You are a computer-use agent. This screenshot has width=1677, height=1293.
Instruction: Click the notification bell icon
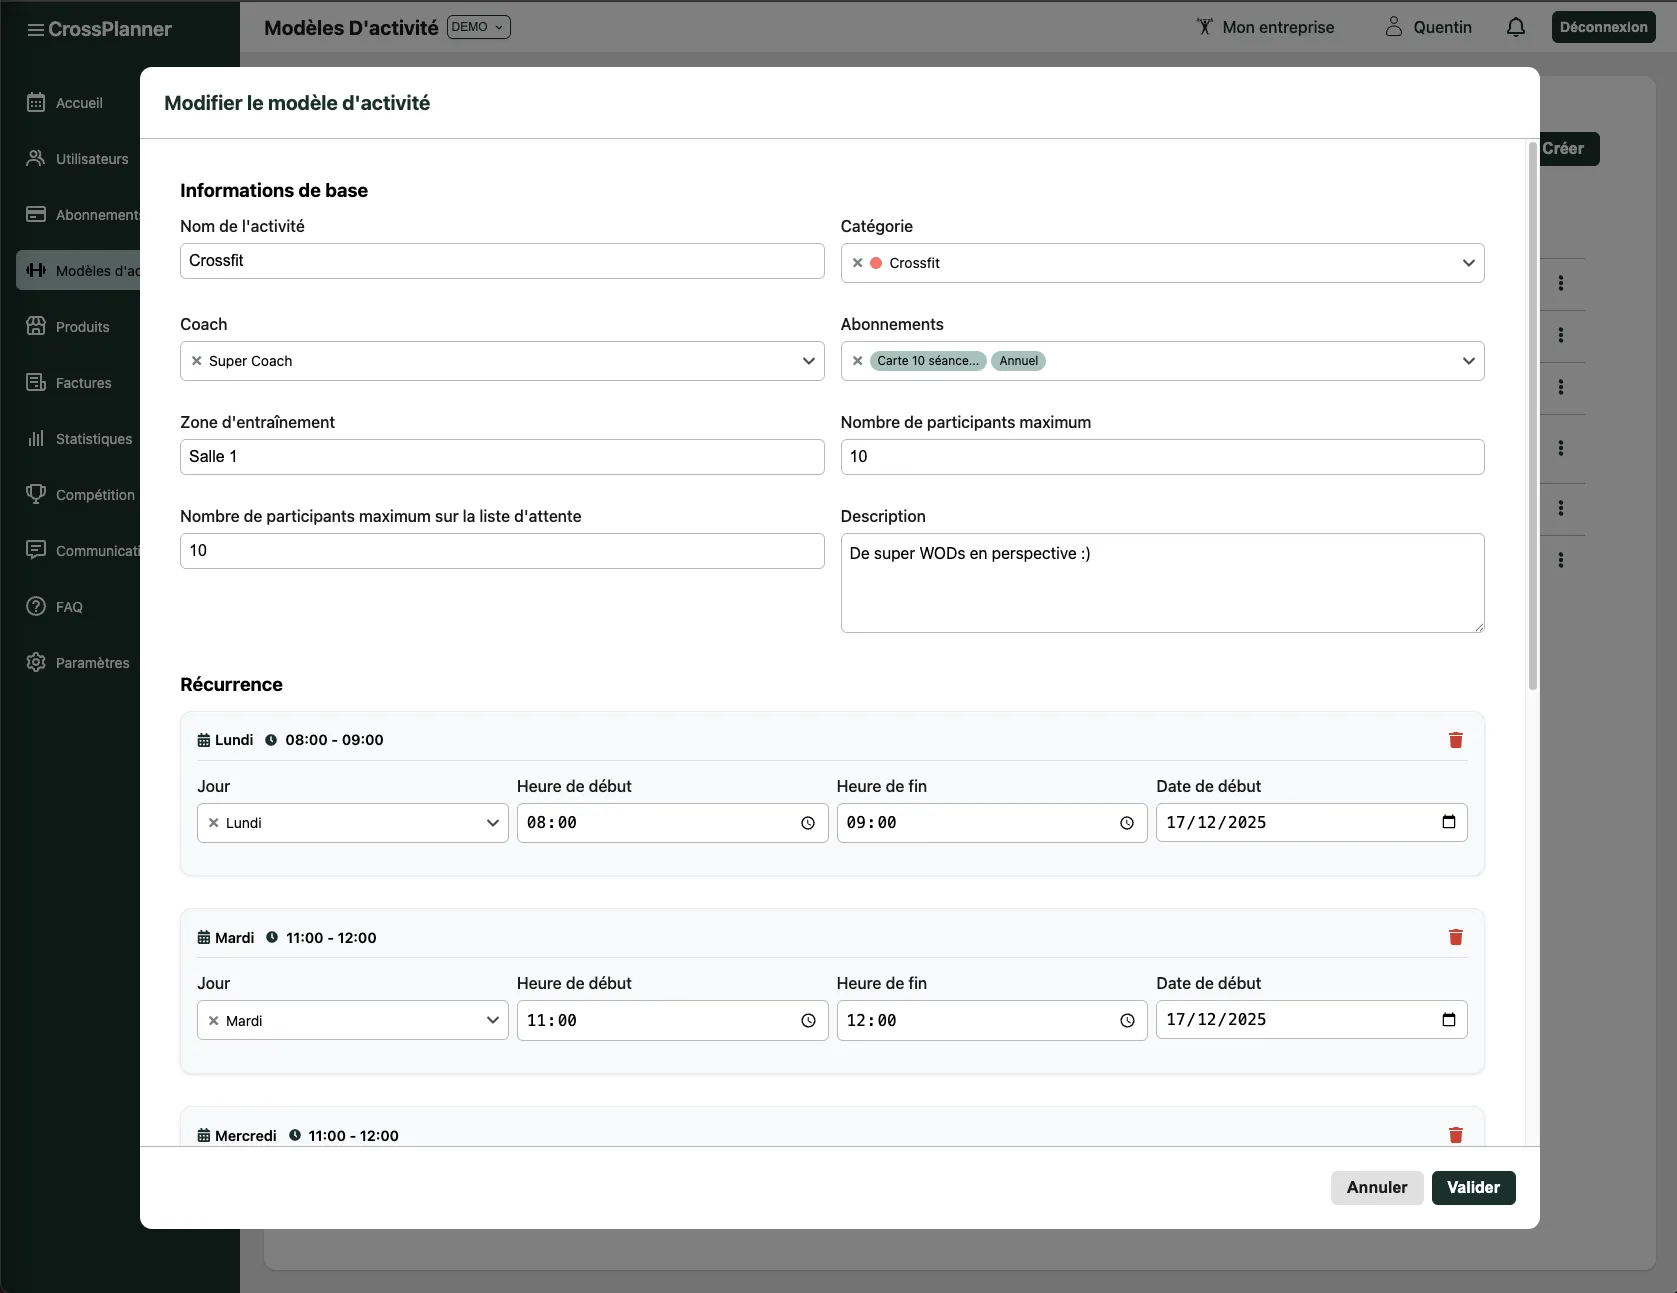click(1515, 27)
